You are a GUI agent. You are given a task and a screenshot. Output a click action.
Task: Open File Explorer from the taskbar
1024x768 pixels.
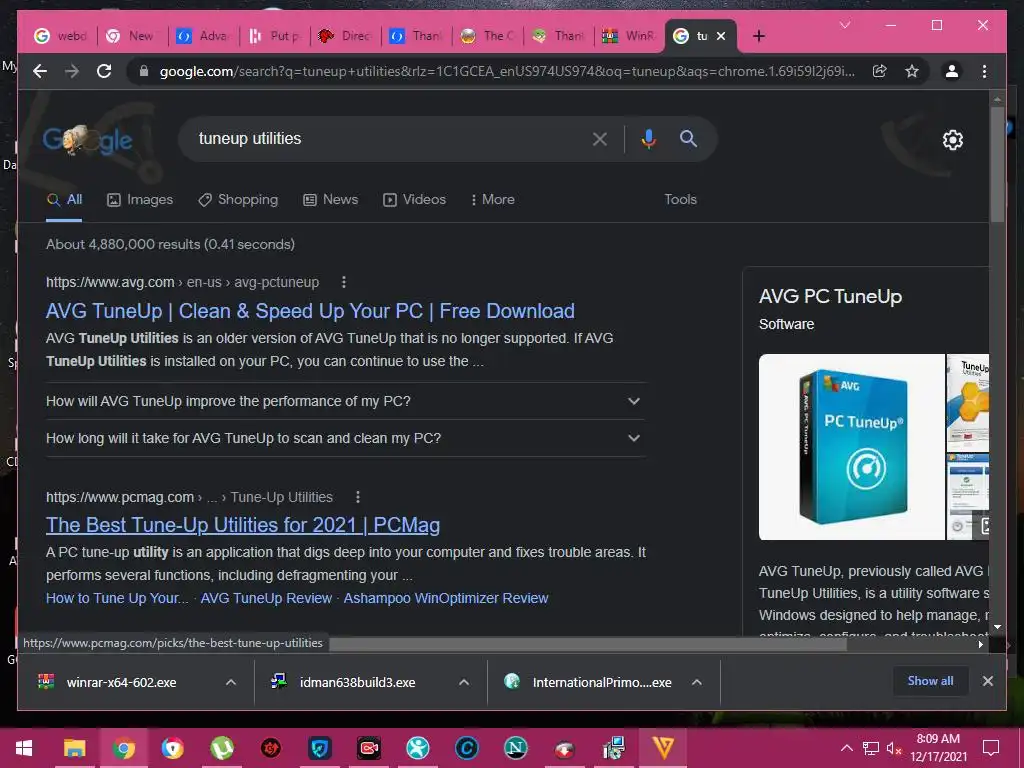74,748
